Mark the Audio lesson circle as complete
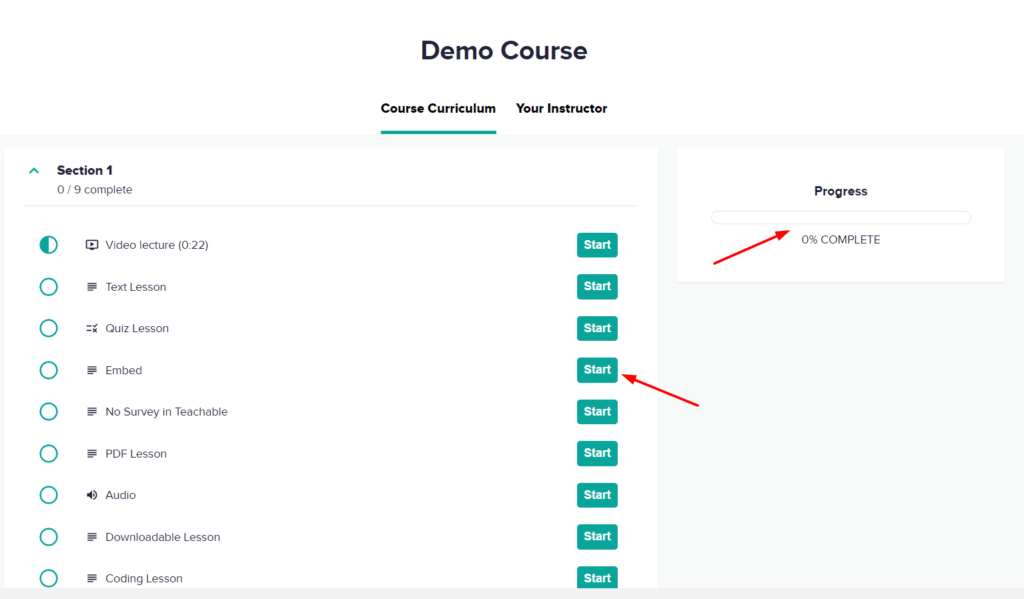1024x599 pixels. (x=48, y=494)
